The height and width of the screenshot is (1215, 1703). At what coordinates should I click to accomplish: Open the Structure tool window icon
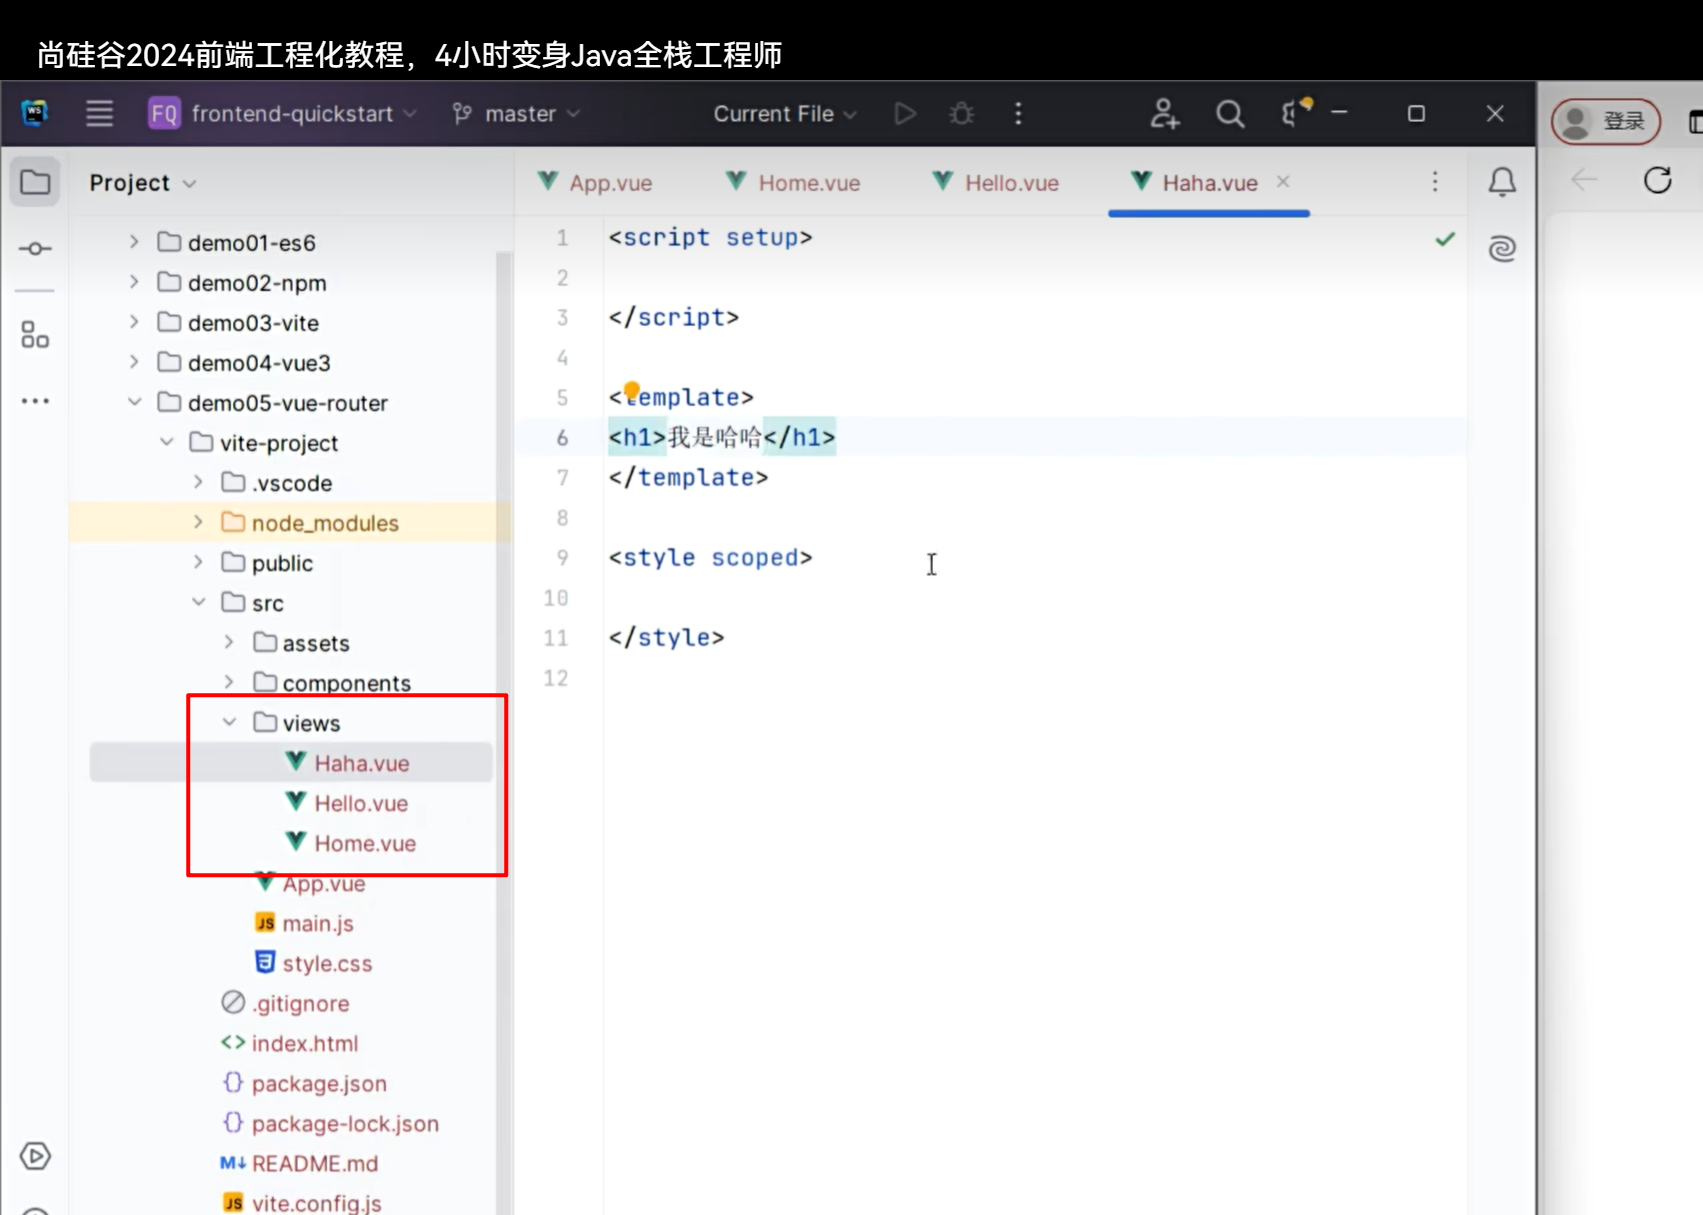(x=35, y=334)
